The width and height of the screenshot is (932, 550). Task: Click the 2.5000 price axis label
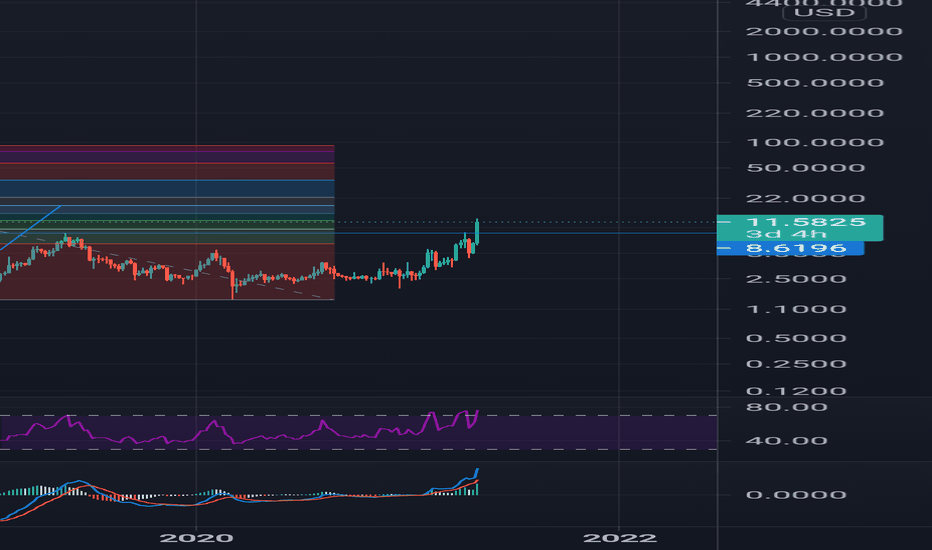[x=796, y=279]
